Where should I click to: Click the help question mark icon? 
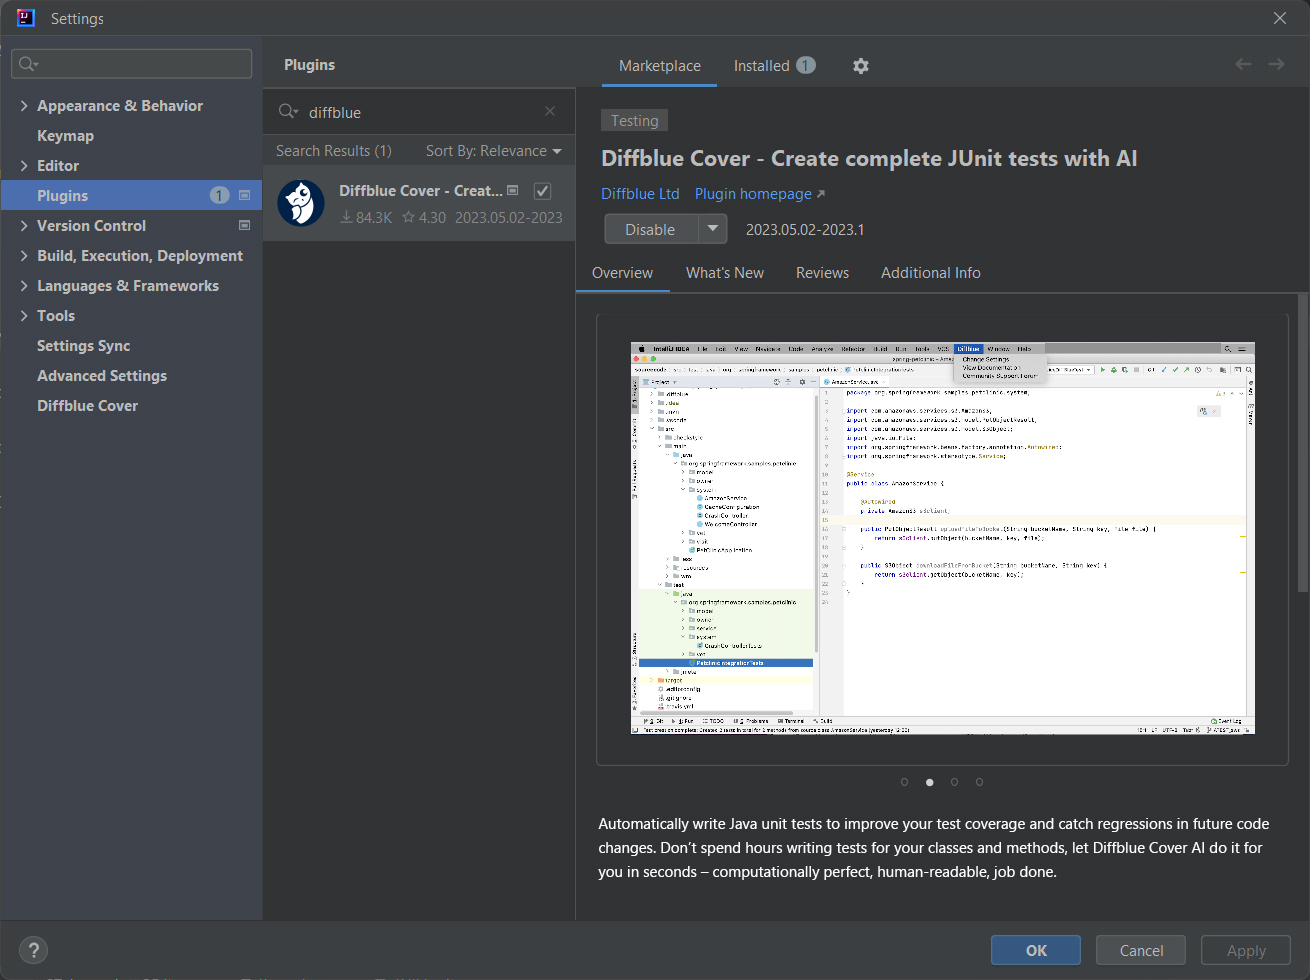coord(33,950)
